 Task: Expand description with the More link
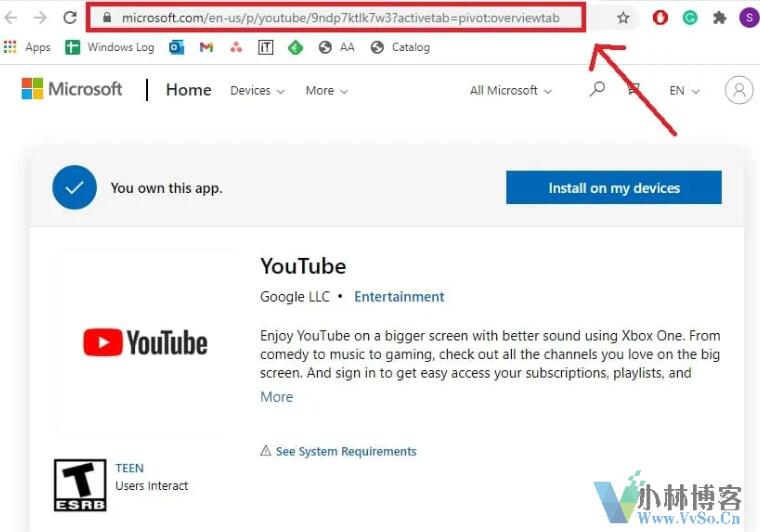pyautogui.click(x=276, y=397)
